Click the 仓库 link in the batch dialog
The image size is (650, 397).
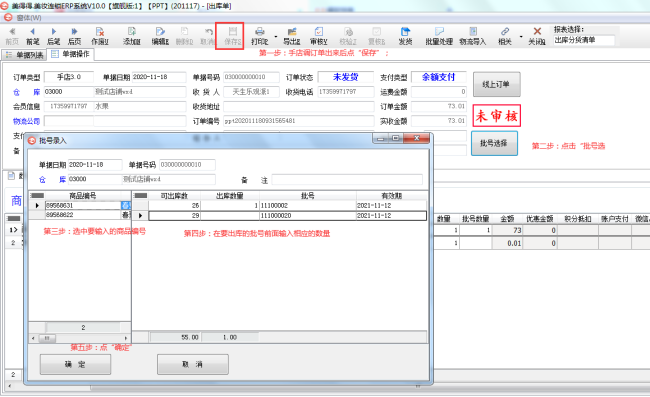click(52, 179)
